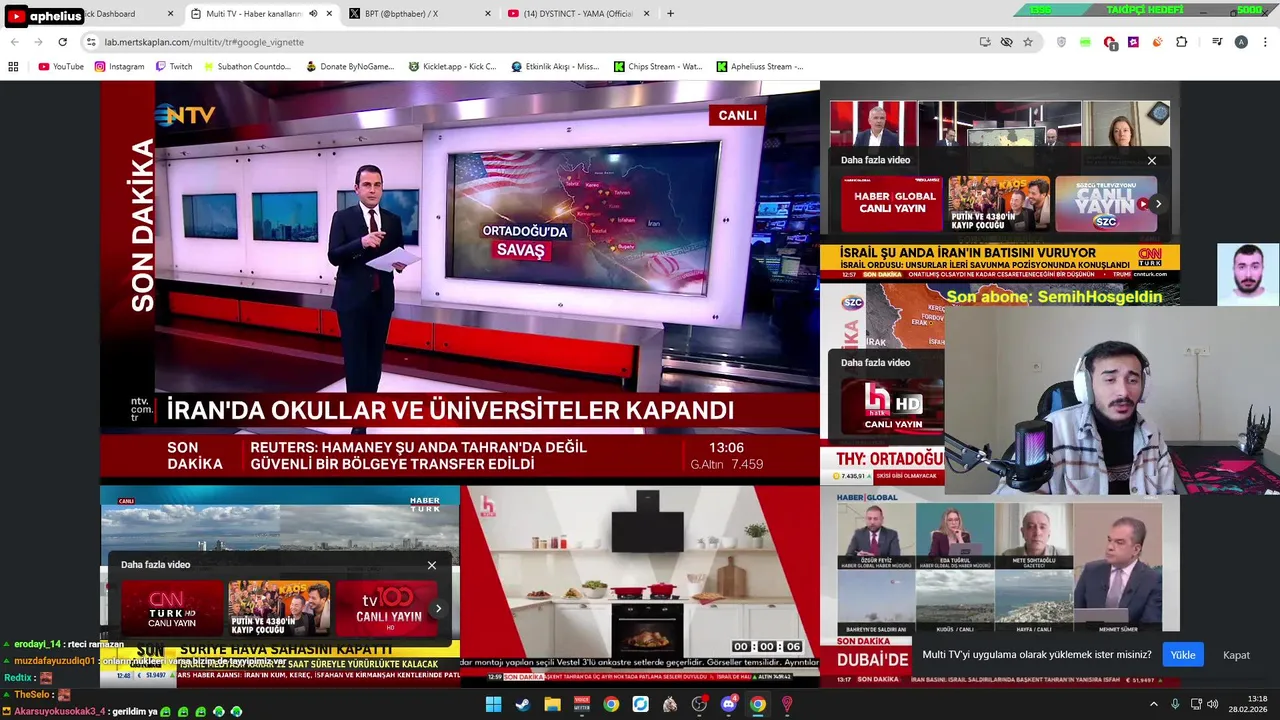Click the crossed-eye third-party cookies icon

point(1006,42)
